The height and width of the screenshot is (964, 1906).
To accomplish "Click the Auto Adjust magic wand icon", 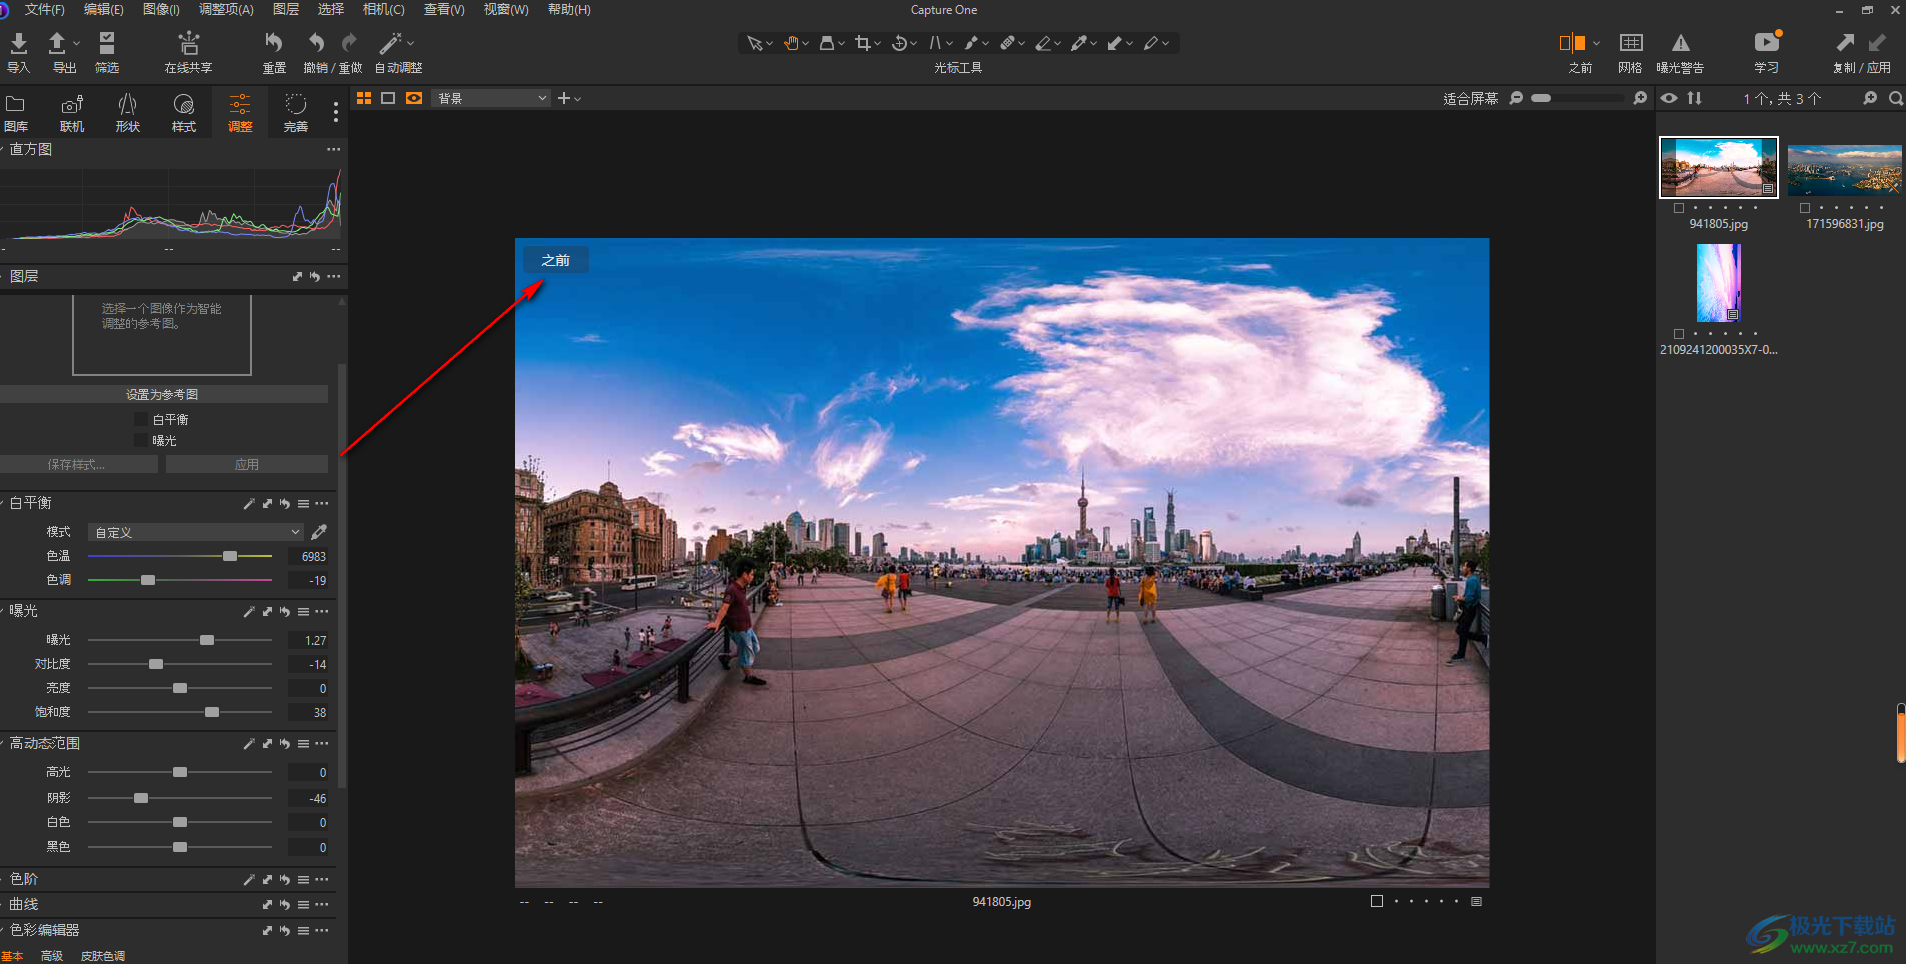I will [x=390, y=44].
